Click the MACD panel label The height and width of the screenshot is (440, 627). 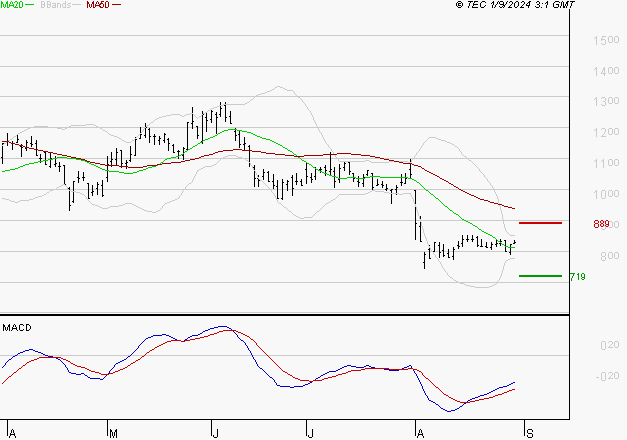click(17, 328)
